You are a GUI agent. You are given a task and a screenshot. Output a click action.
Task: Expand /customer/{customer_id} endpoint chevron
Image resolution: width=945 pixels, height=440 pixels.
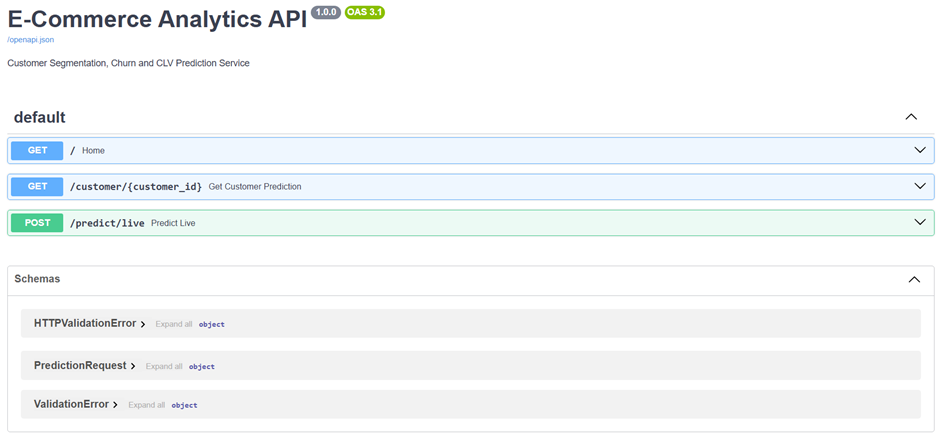pyautogui.click(x=920, y=187)
